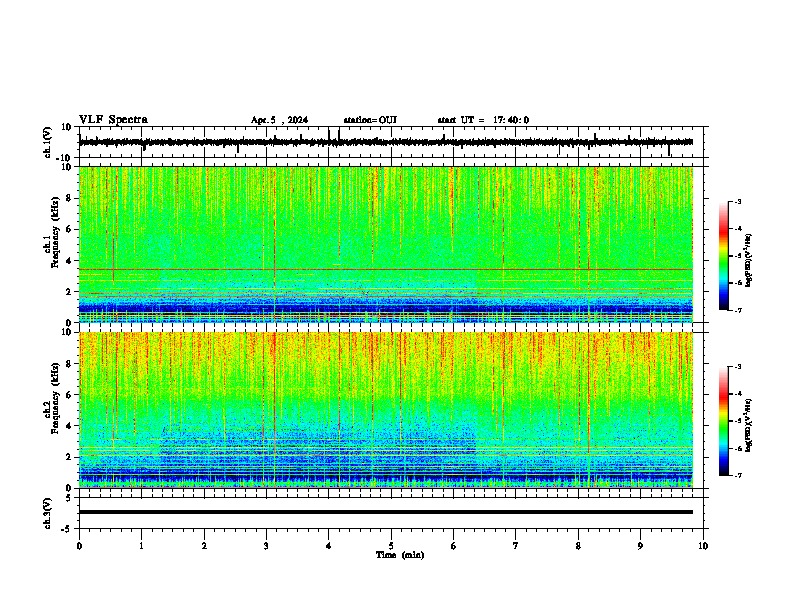Click the "ch.3(V)" axis label

point(48,513)
